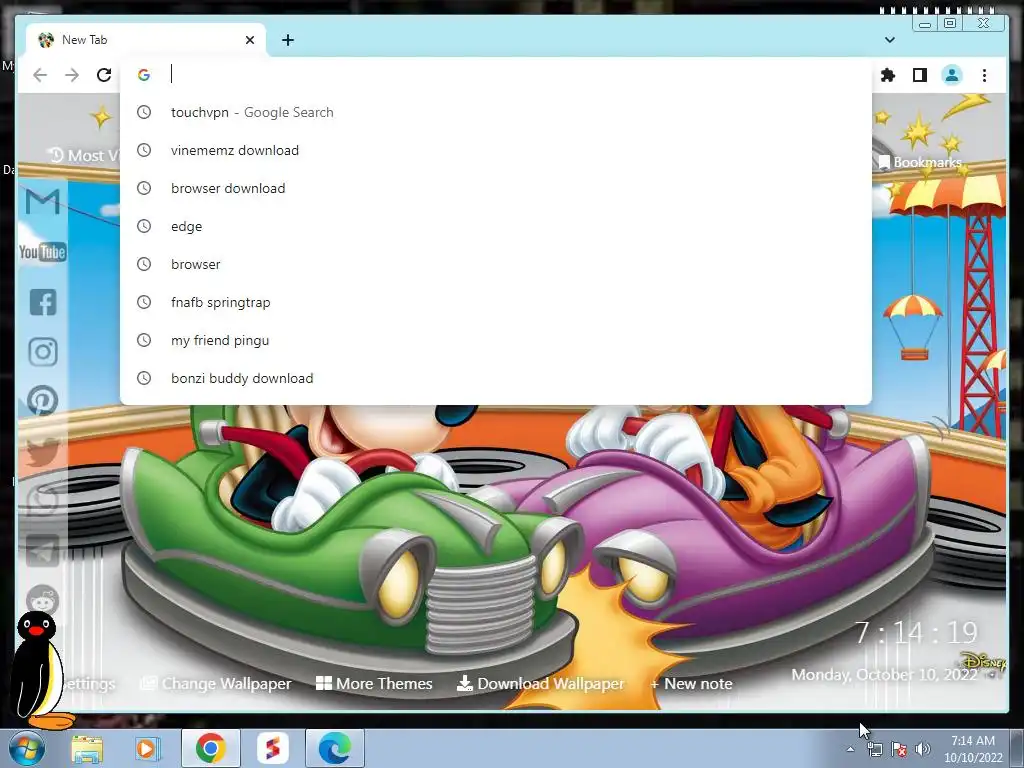Open the Chrome three-dot menu
This screenshot has width=1024, height=768.
984,75
